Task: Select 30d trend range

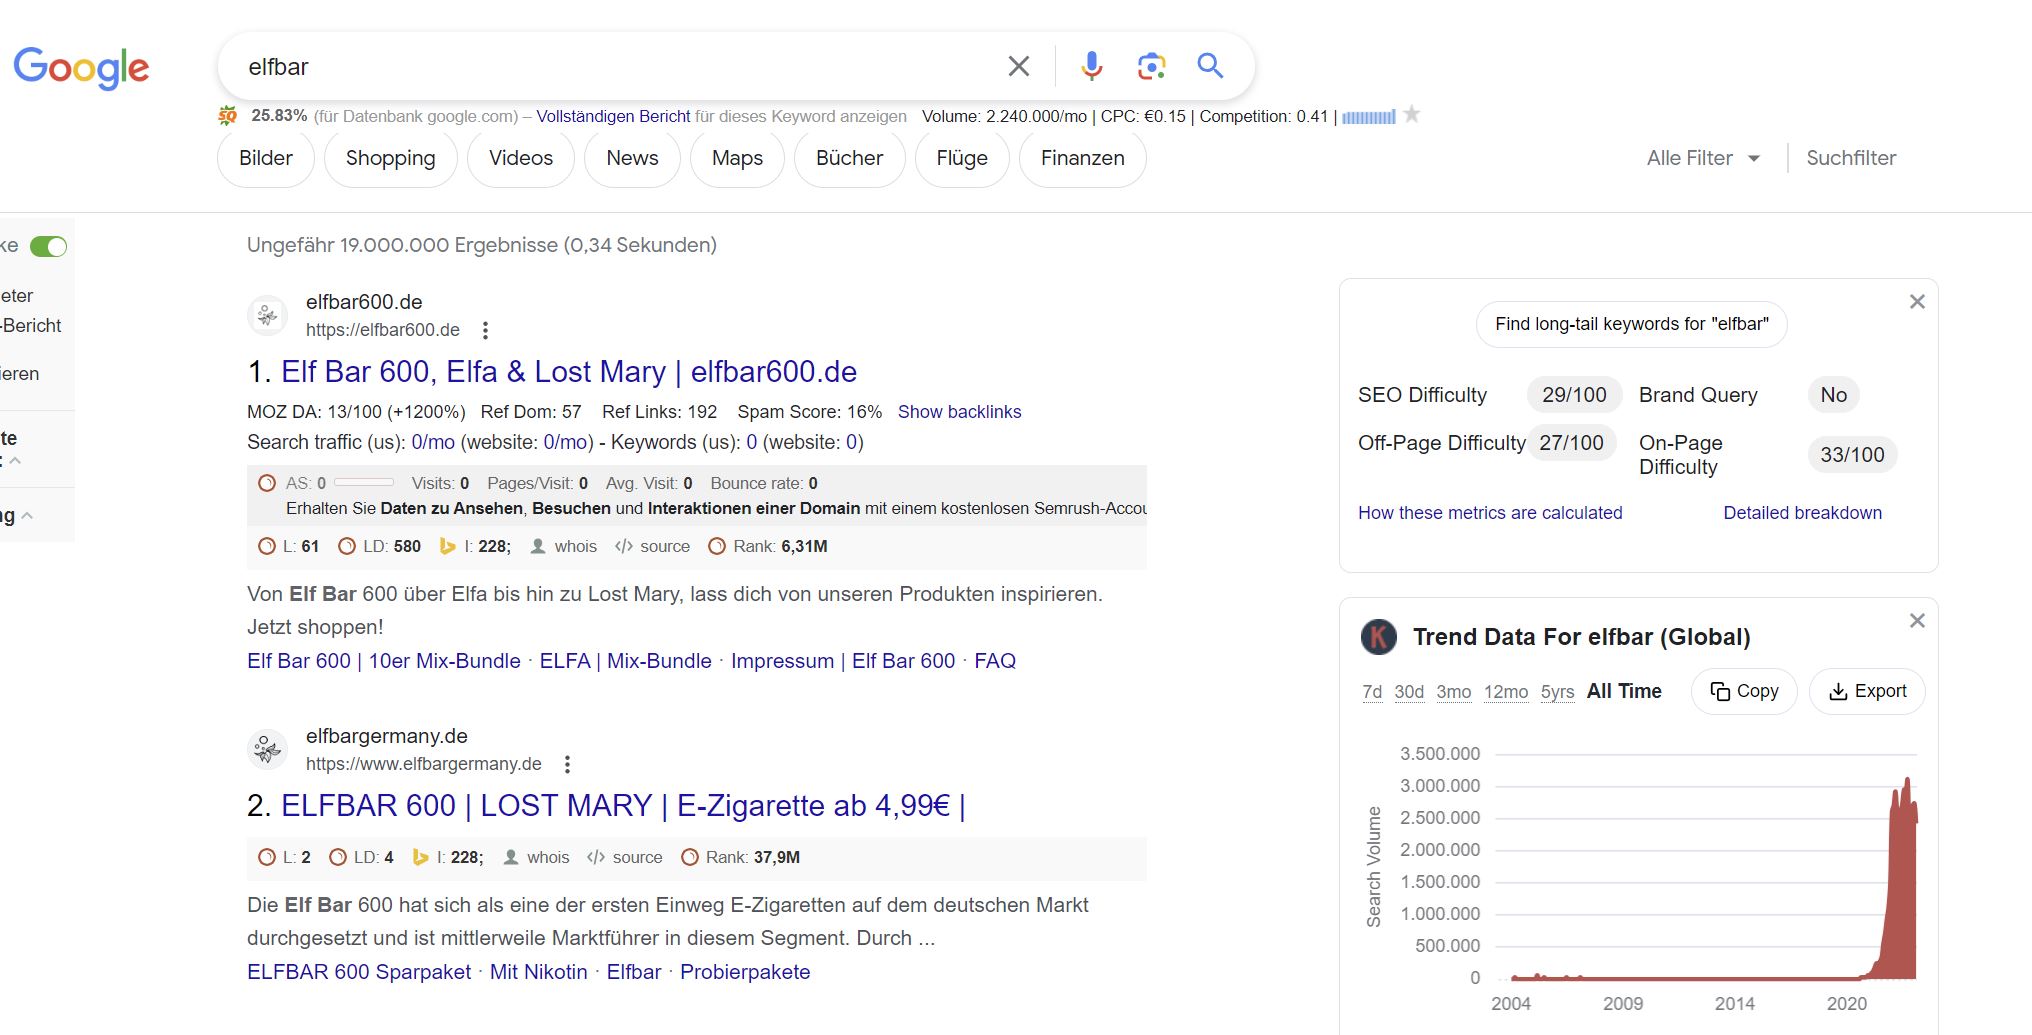Action: (1409, 692)
